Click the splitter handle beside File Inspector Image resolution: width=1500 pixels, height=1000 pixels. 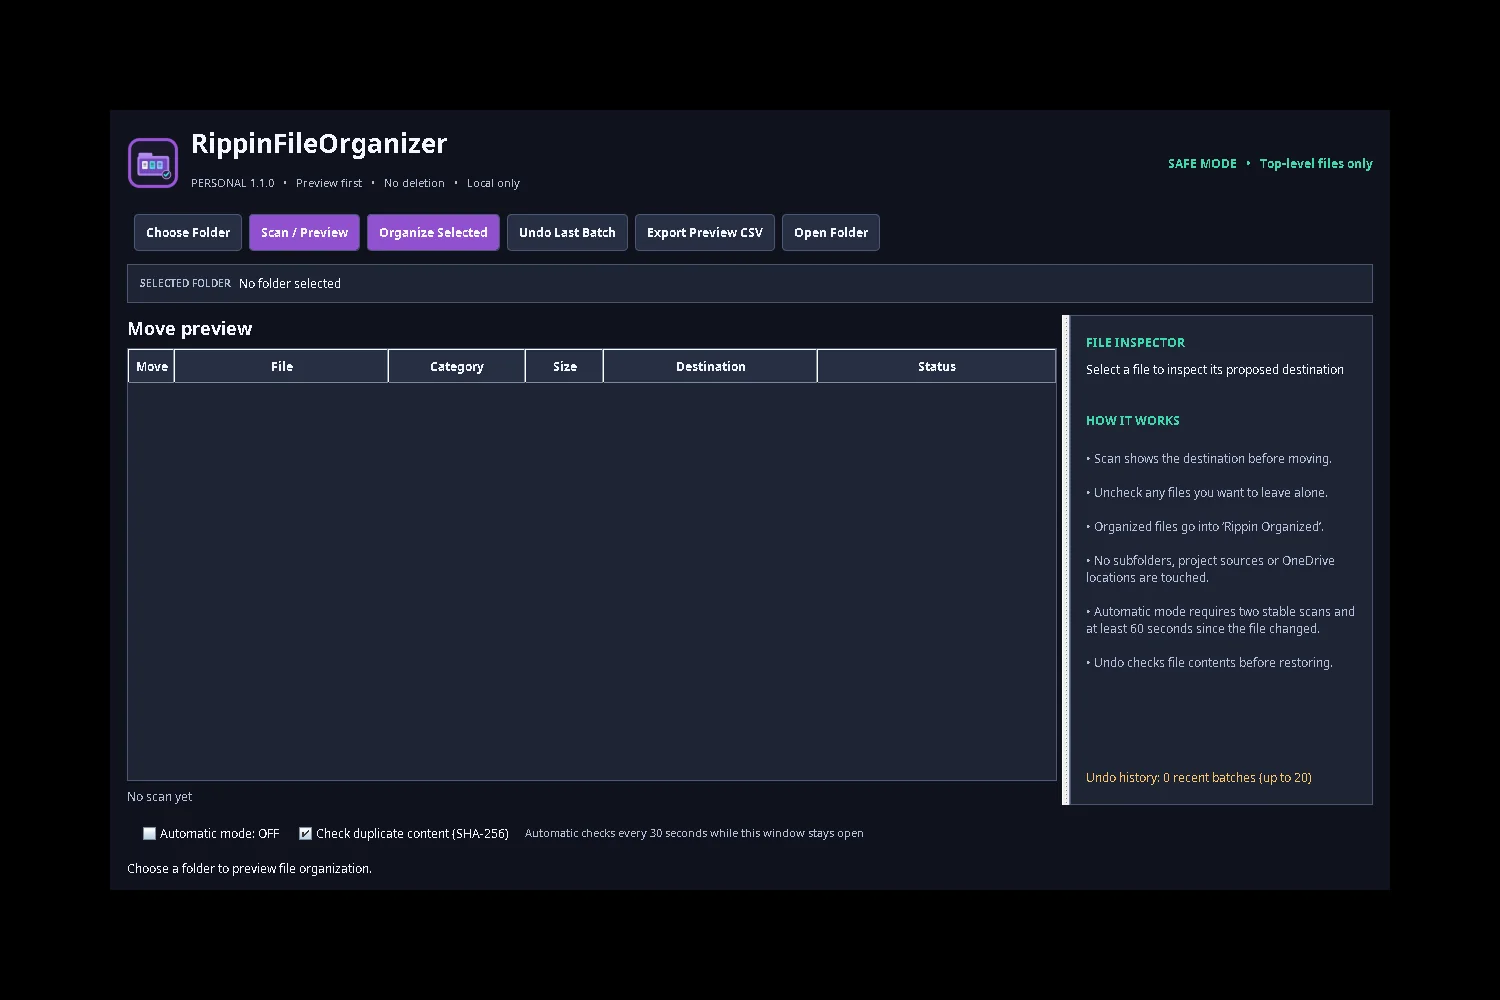pyautogui.click(x=1066, y=560)
